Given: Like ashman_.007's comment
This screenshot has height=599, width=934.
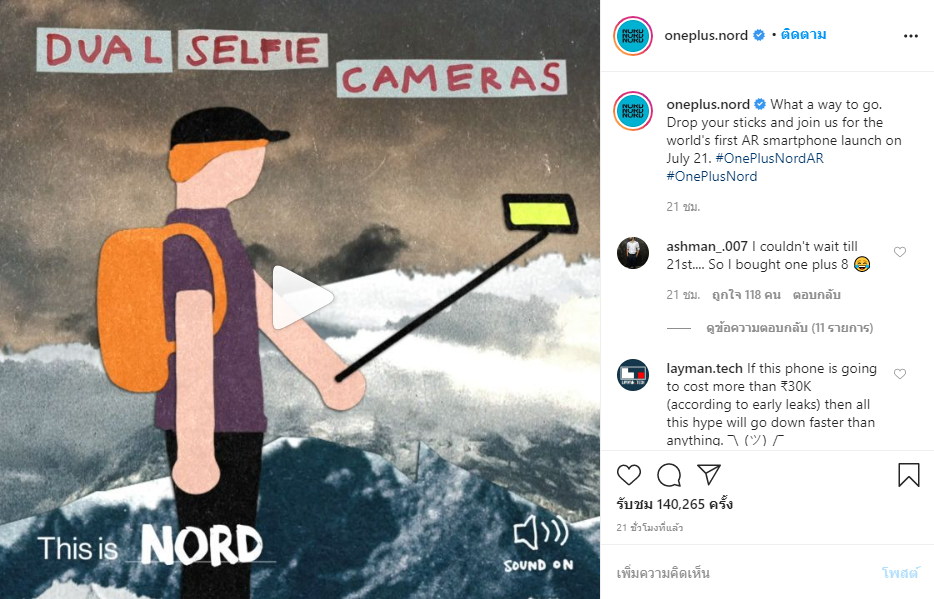Looking at the screenshot, I should [899, 252].
